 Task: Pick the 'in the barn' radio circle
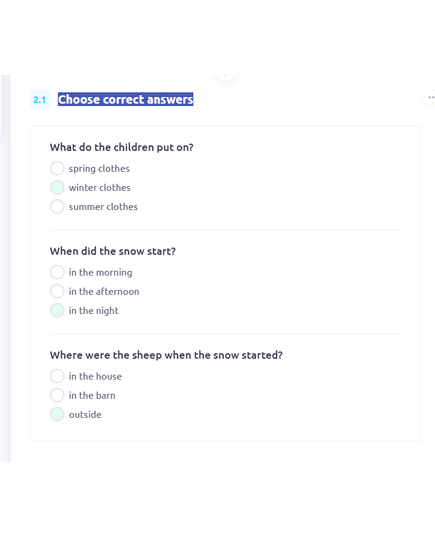pos(57,395)
